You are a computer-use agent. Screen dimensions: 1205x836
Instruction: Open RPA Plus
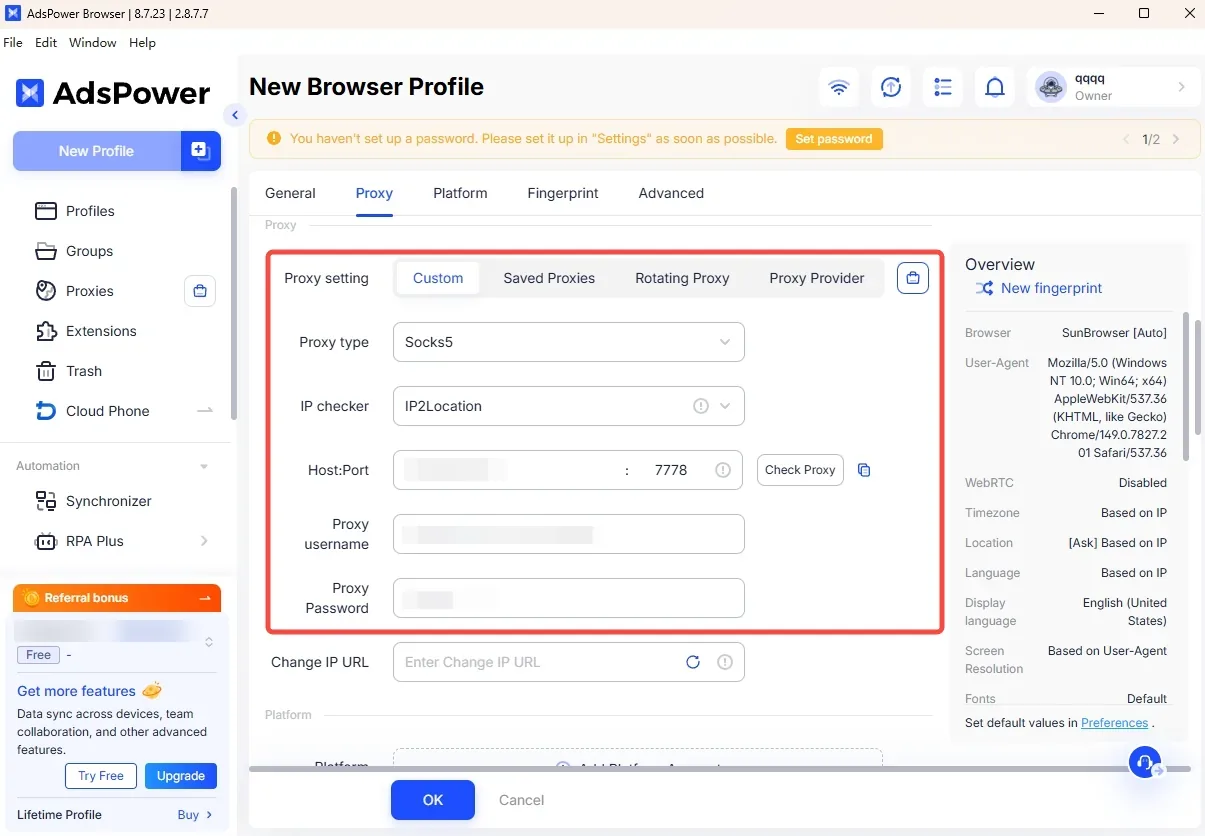pyautogui.click(x=95, y=541)
